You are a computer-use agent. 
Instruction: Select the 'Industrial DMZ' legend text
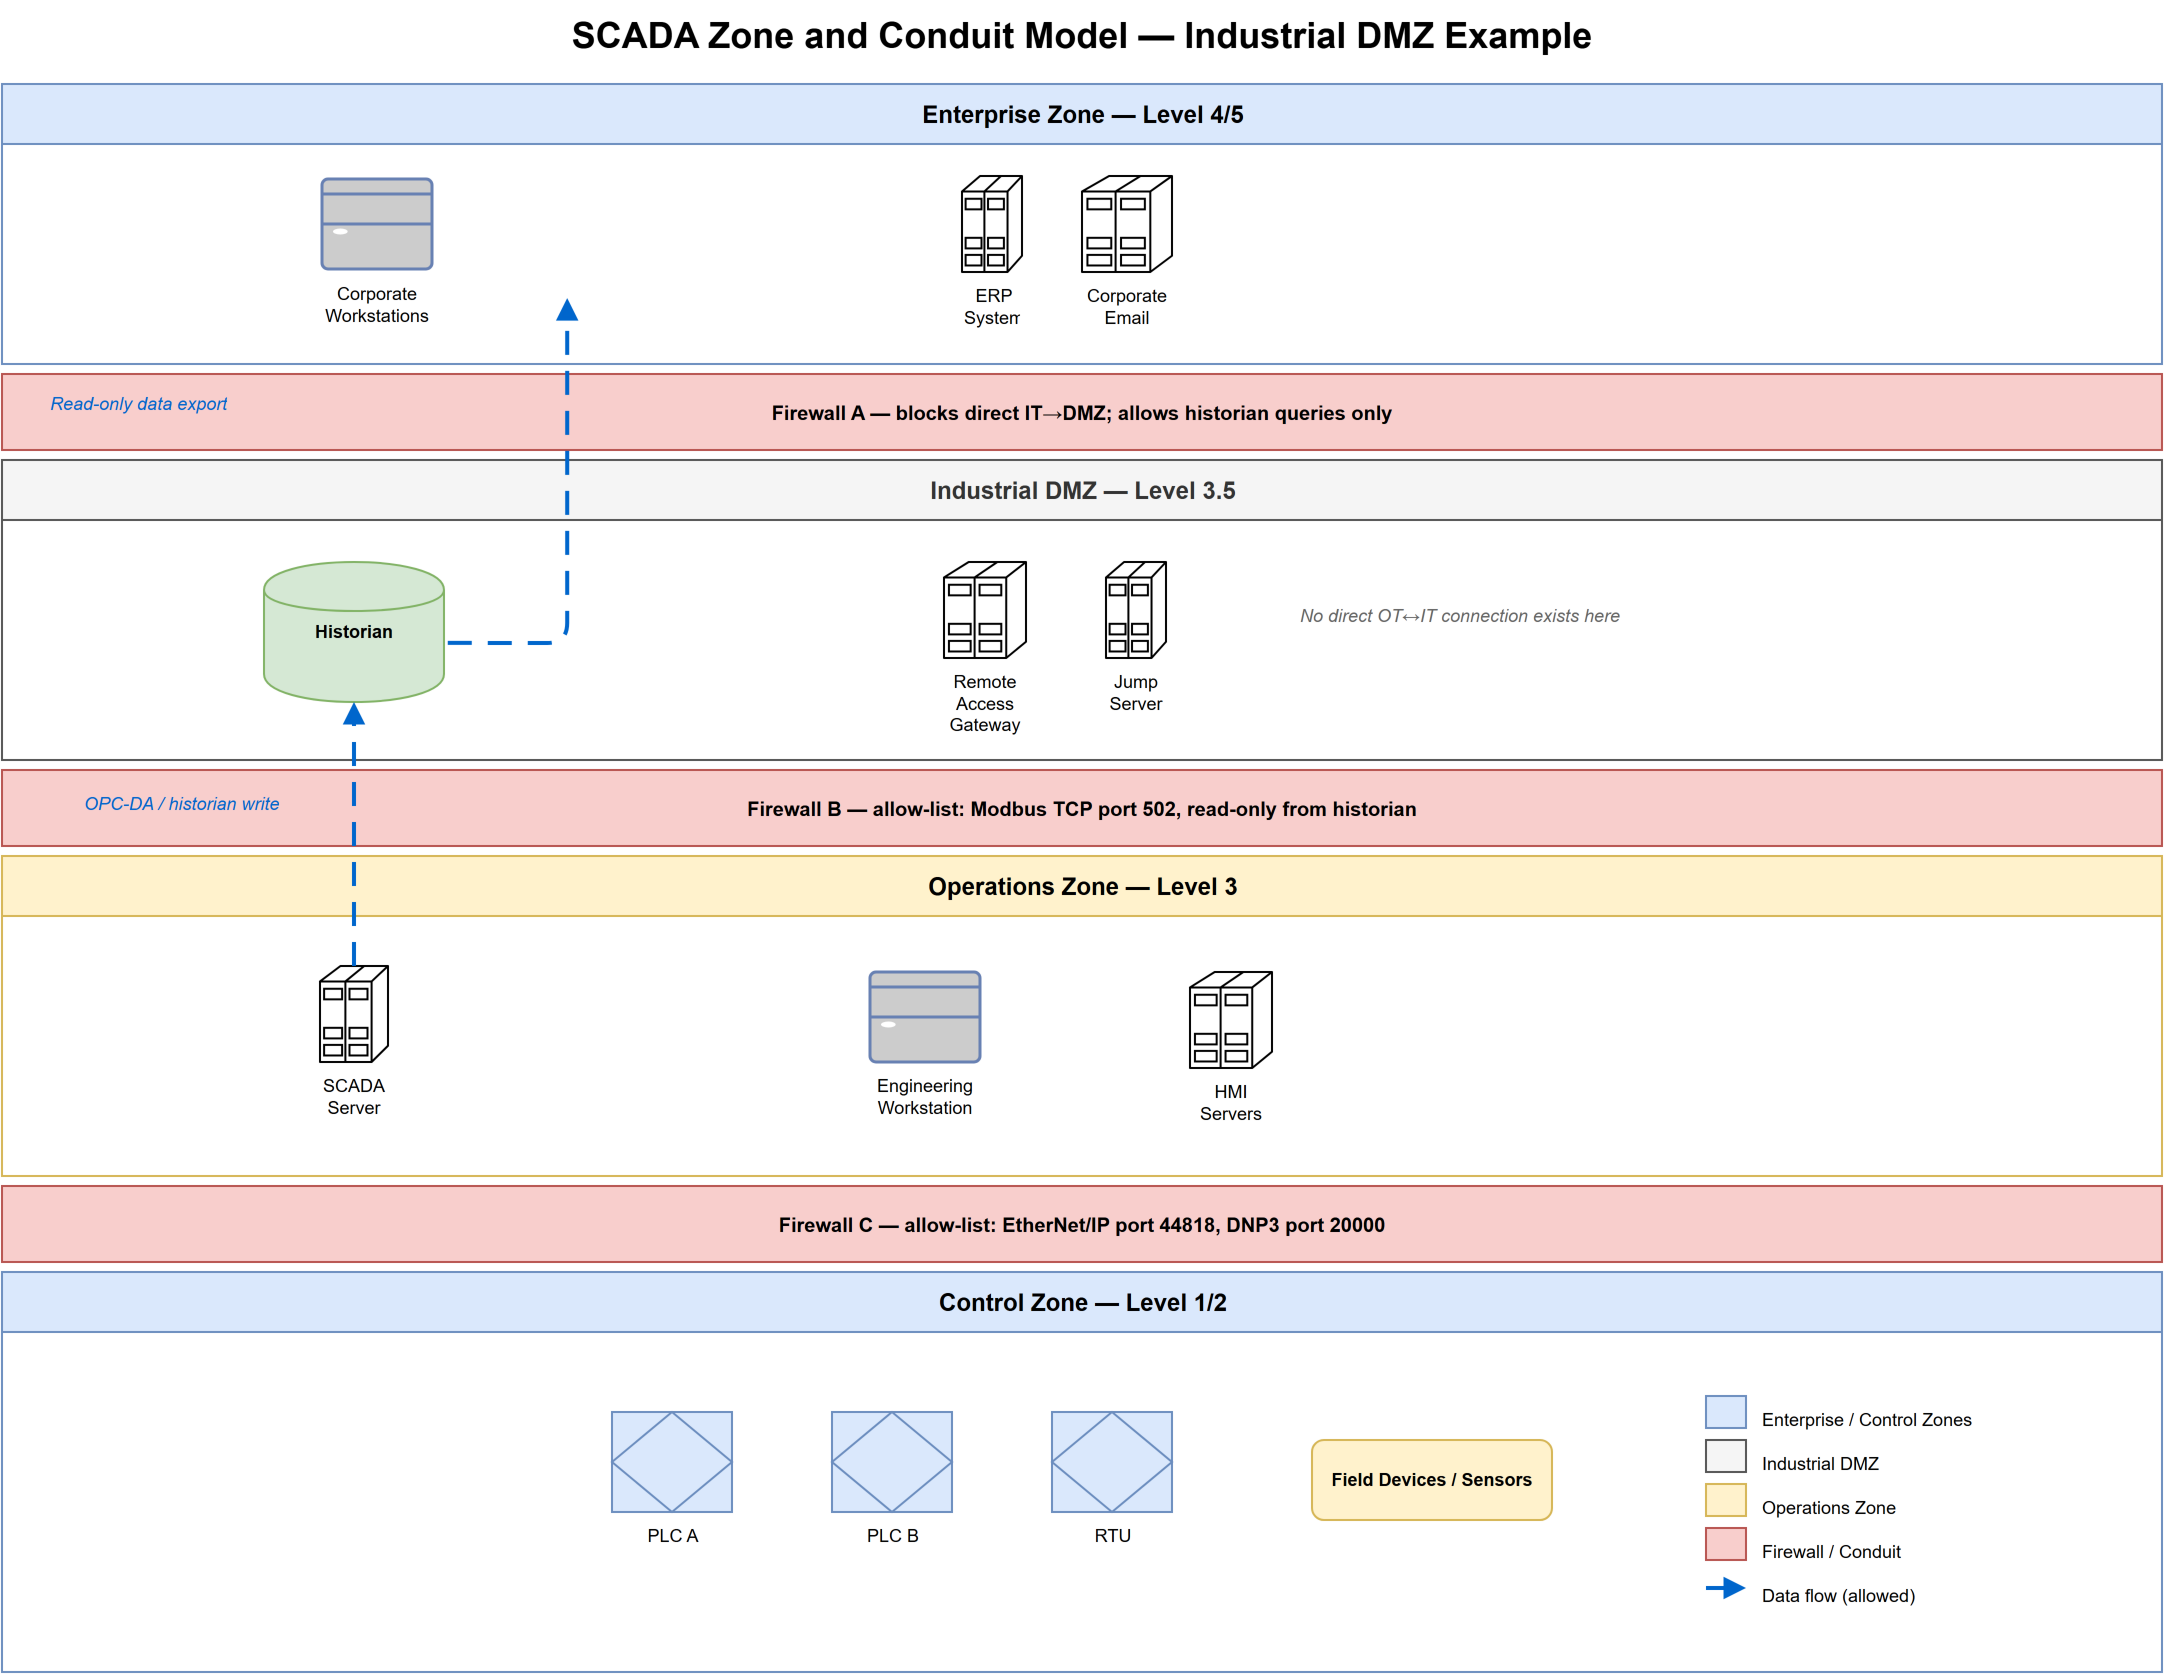tap(1820, 1464)
